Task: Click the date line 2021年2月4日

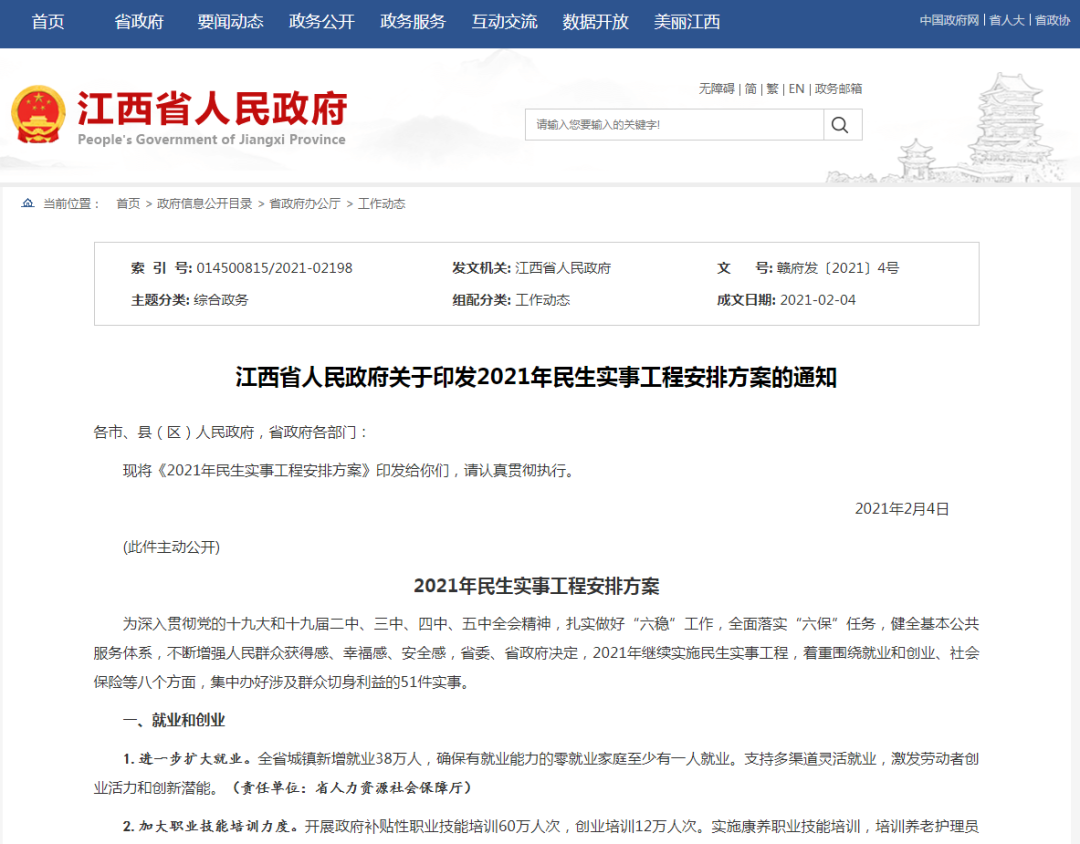Action: click(x=902, y=509)
